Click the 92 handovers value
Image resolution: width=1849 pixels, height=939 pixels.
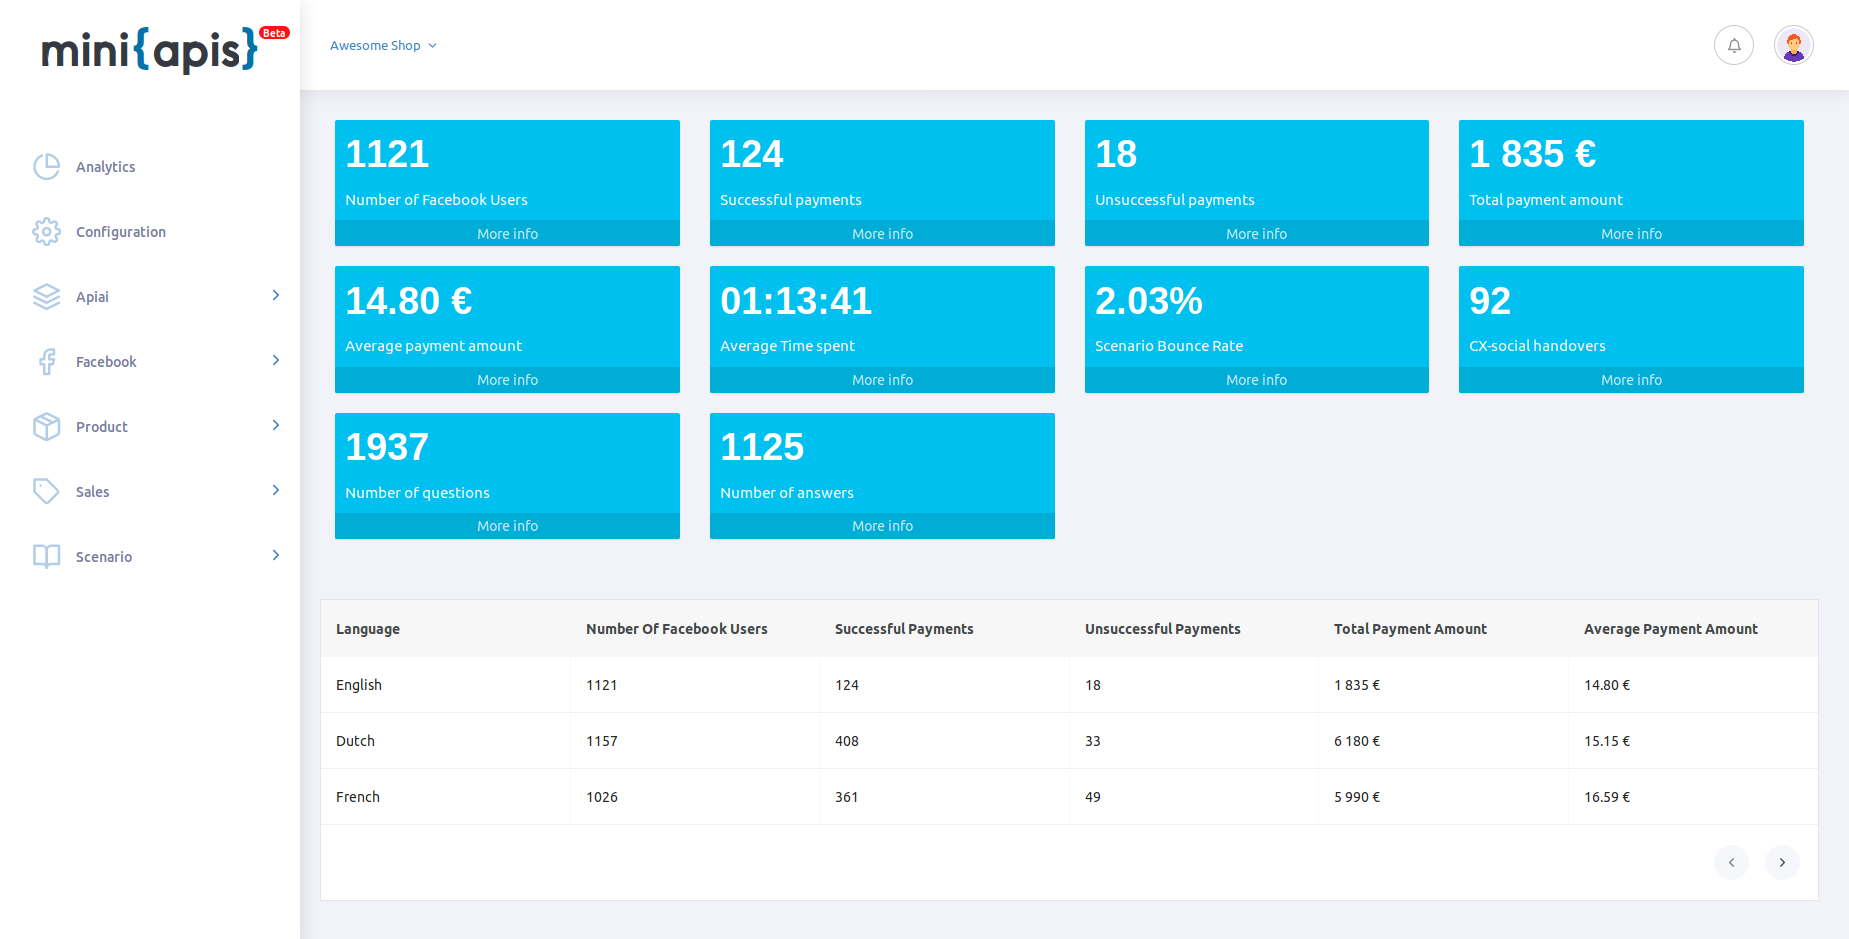1490,301
